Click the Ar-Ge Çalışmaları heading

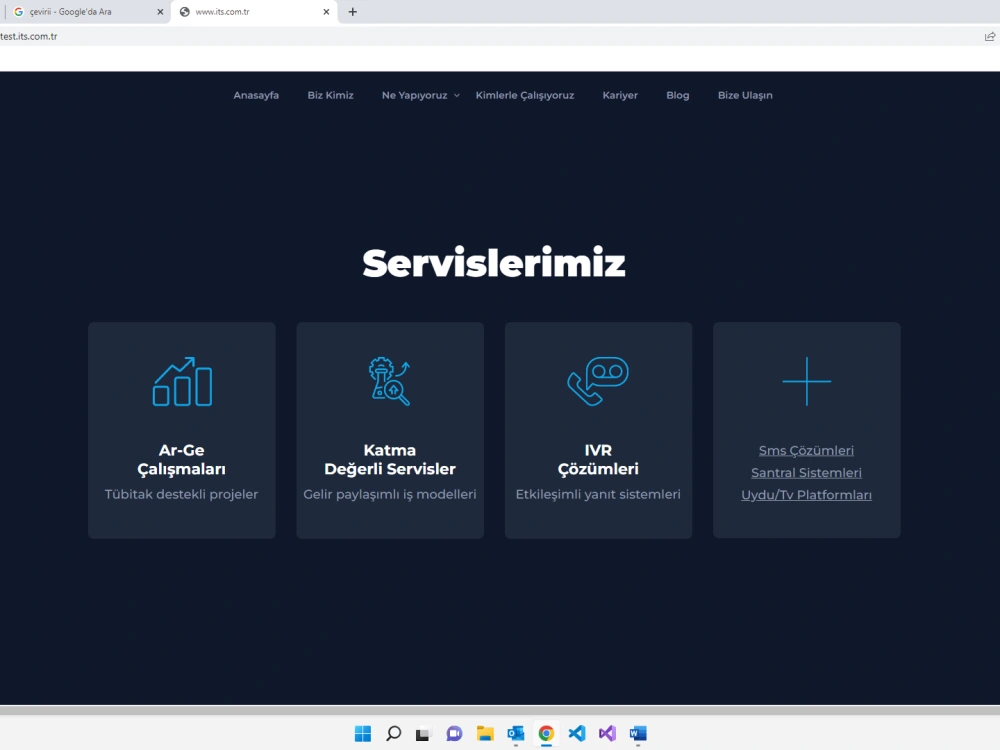pos(182,459)
